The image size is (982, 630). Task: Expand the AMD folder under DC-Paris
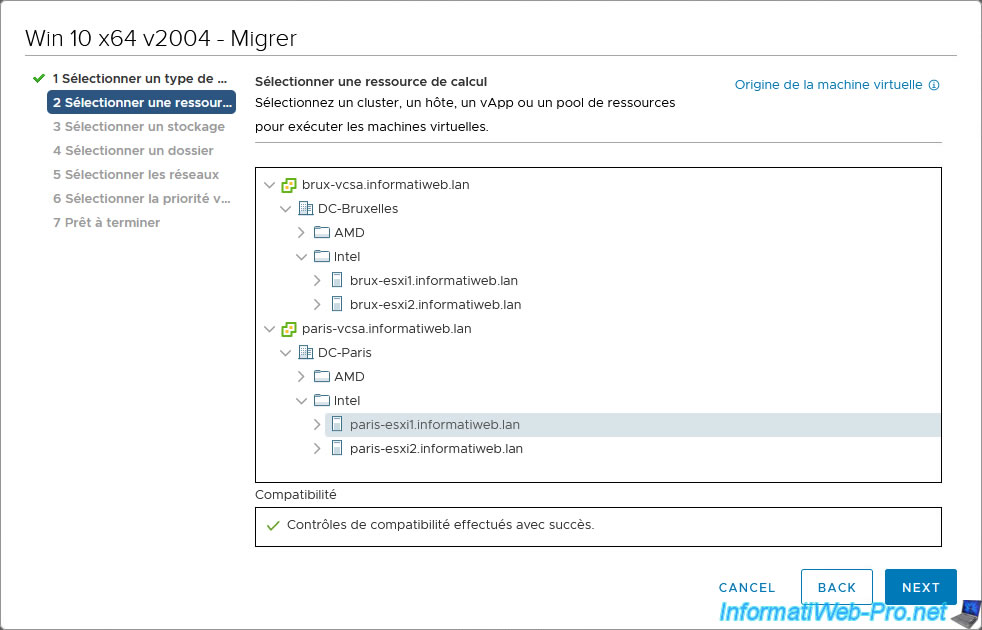[x=301, y=376]
